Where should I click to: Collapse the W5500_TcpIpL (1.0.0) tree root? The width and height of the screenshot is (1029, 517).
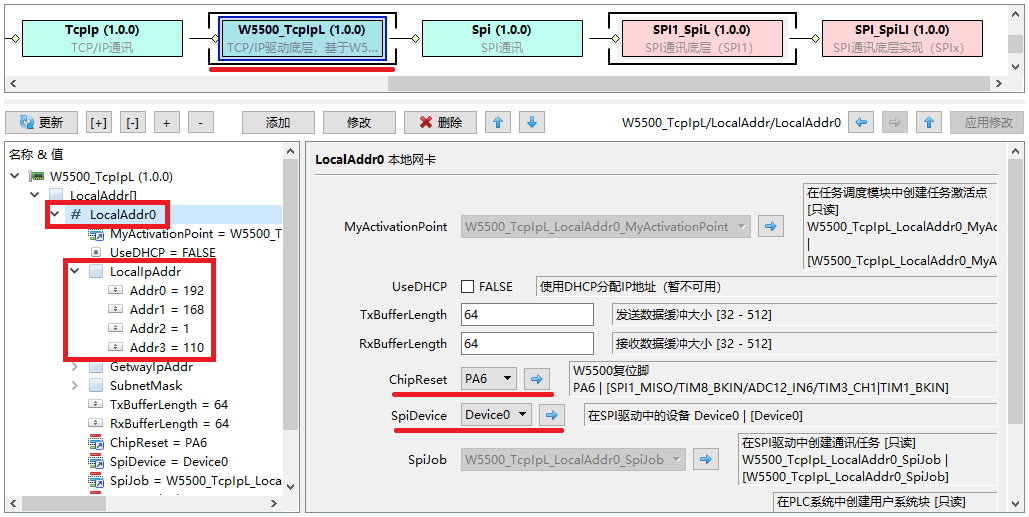point(14,176)
